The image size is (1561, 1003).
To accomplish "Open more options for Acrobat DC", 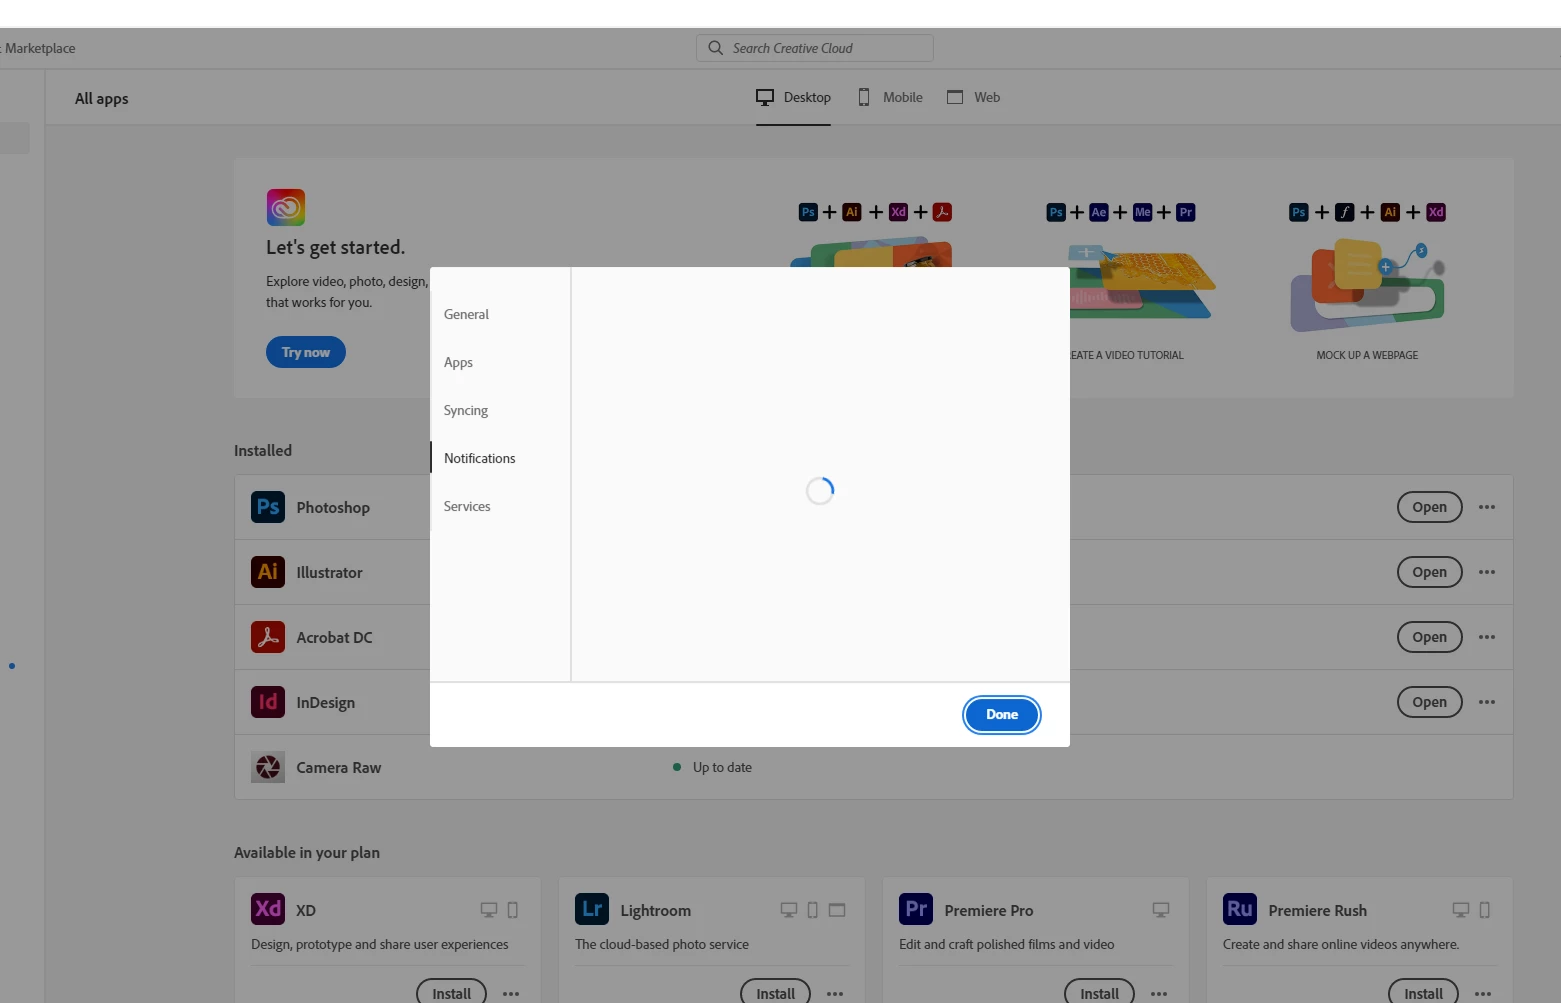I will pyautogui.click(x=1487, y=637).
